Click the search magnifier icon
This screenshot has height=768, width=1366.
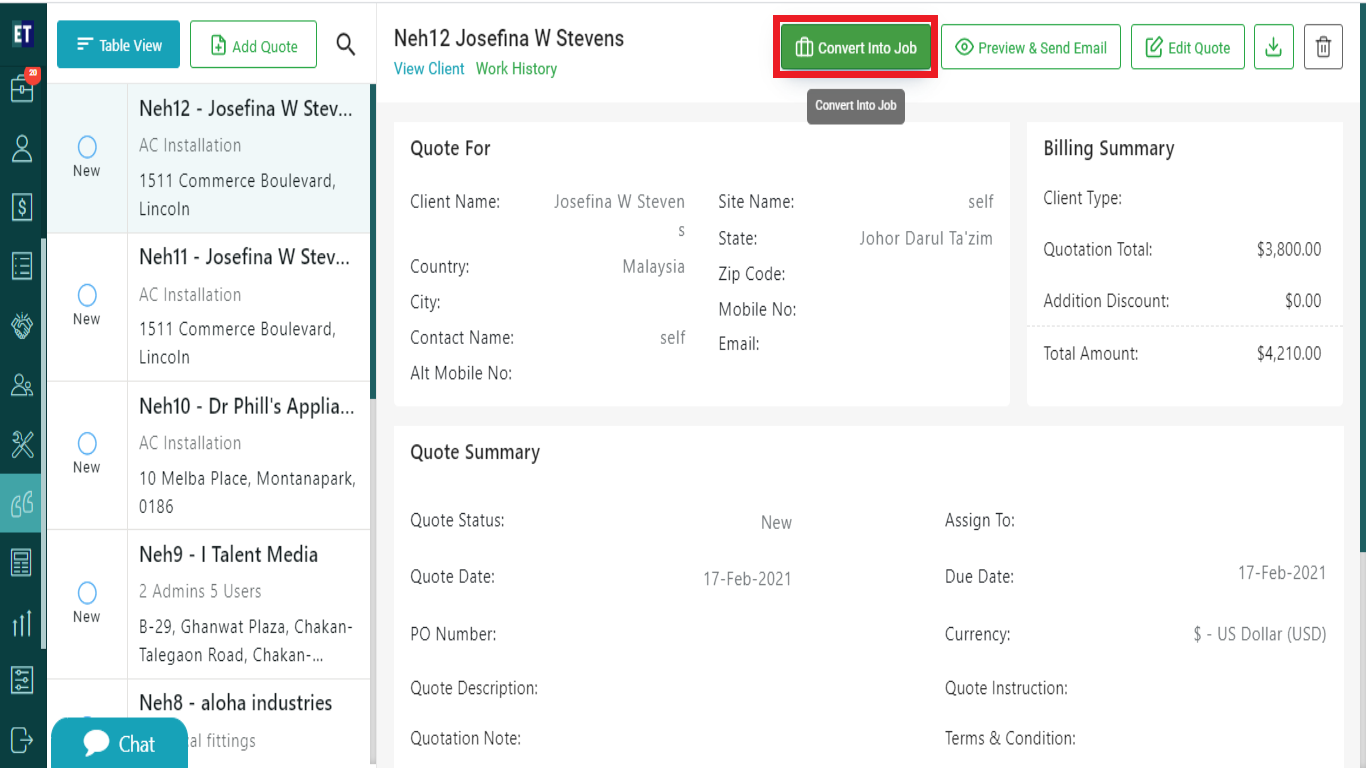(346, 44)
